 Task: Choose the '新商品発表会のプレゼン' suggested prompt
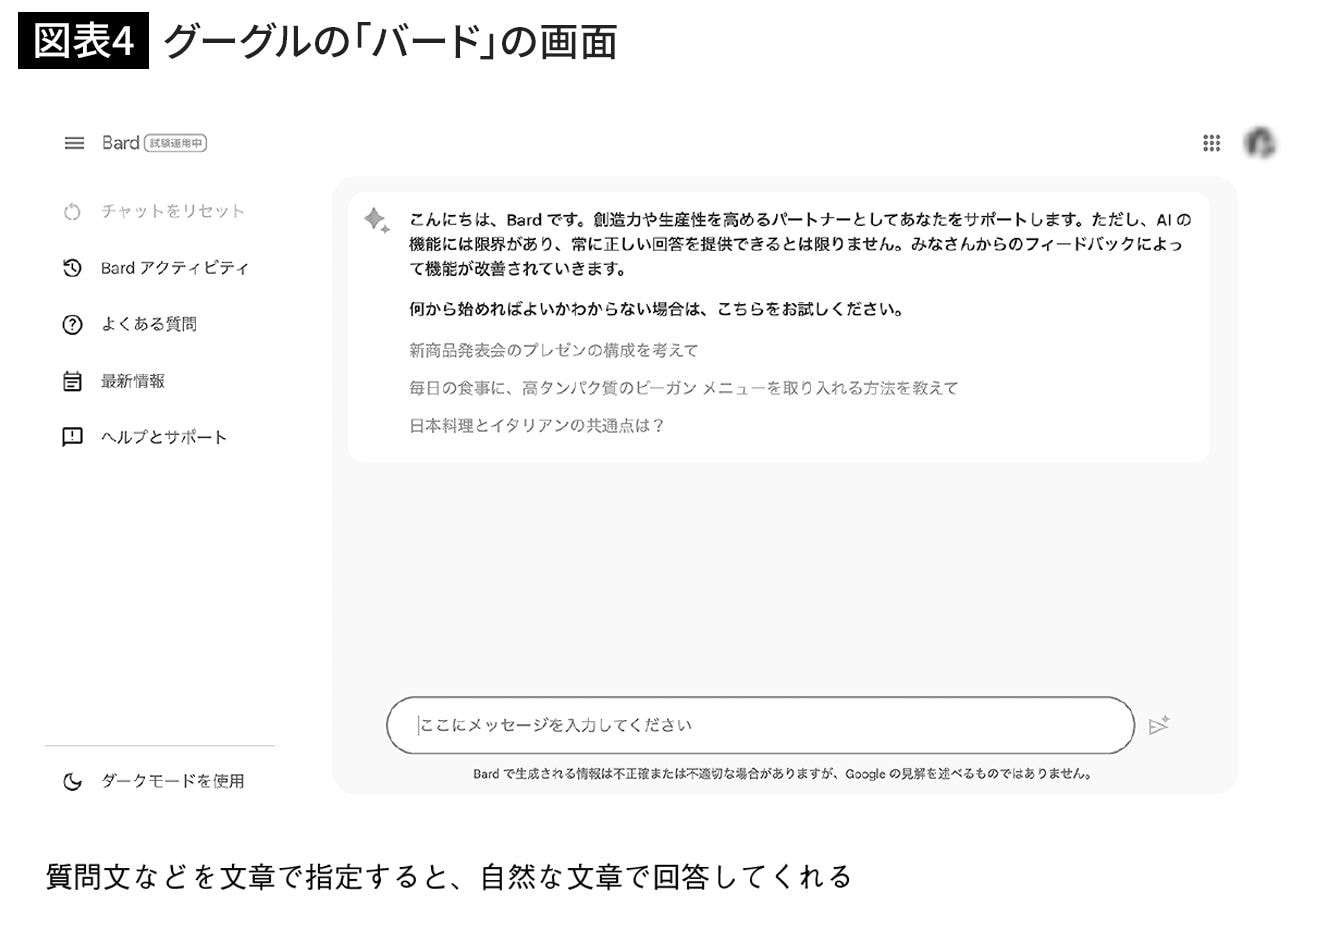tap(553, 350)
